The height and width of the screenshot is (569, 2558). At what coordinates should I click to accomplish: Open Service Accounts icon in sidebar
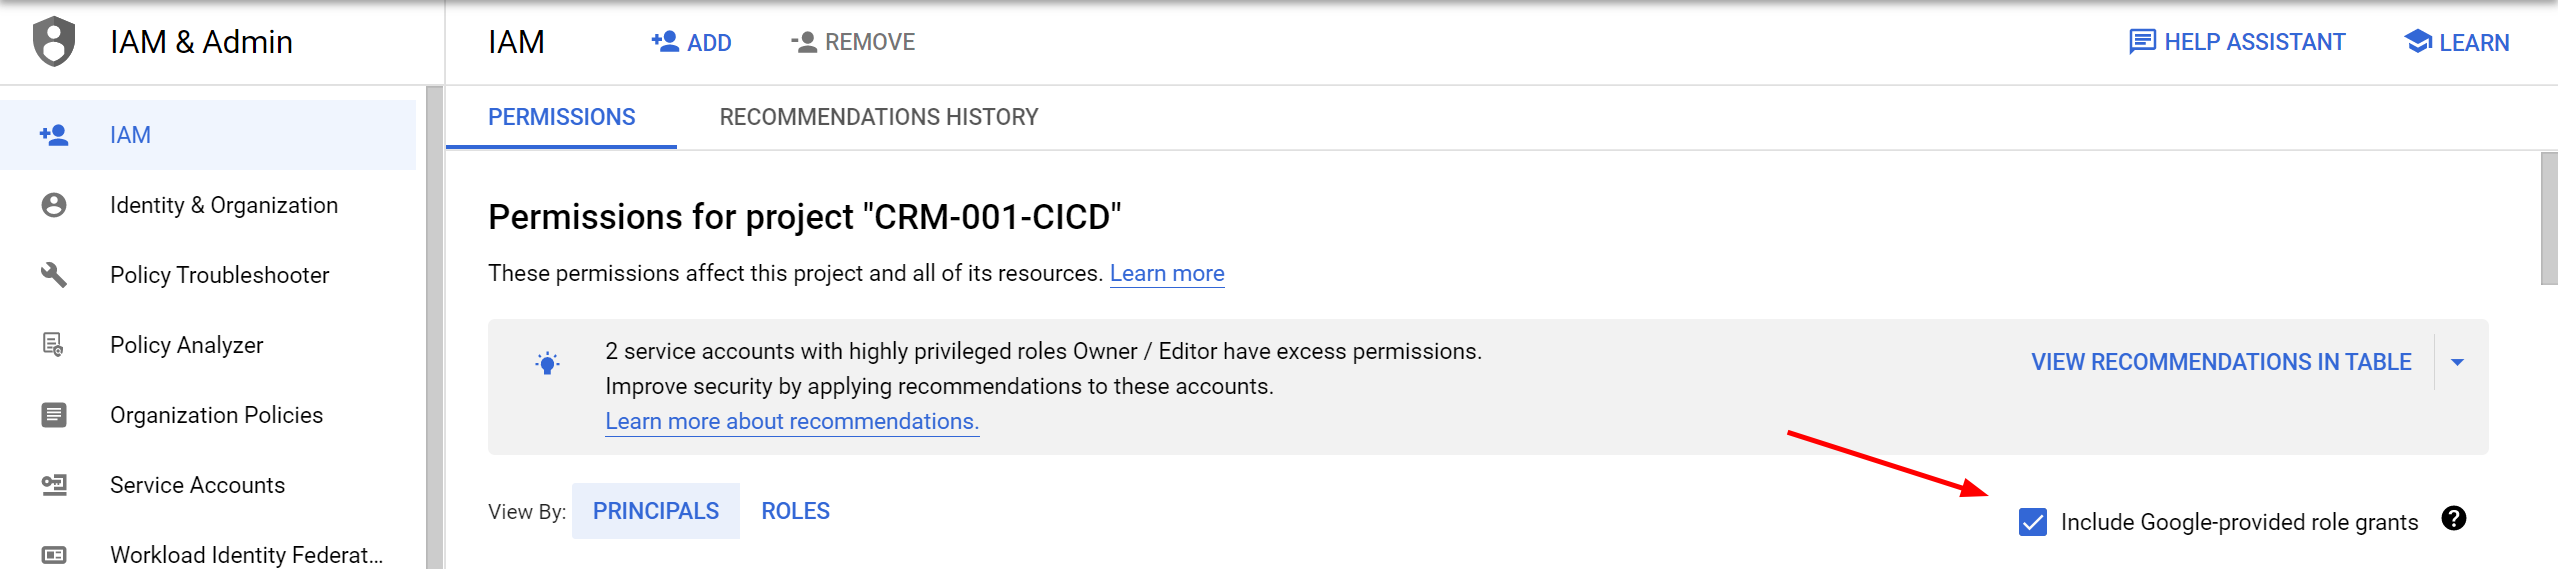pyautogui.click(x=54, y=485)
